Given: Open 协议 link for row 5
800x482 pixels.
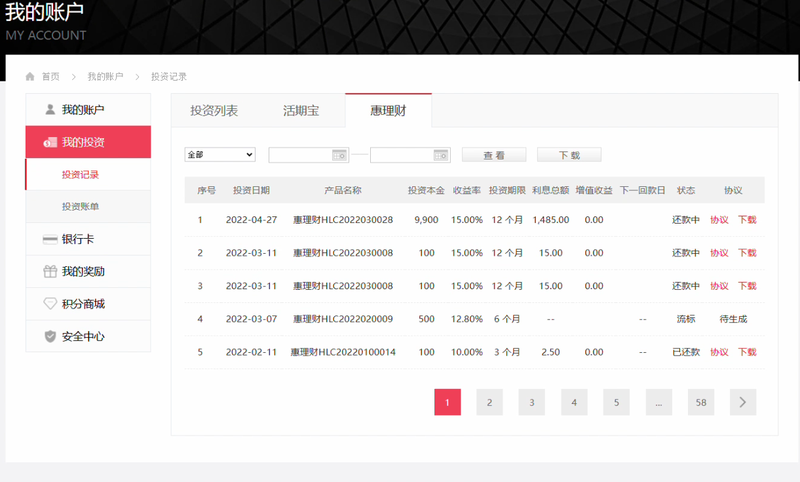Looking at the screenshot, I should 719,352.
